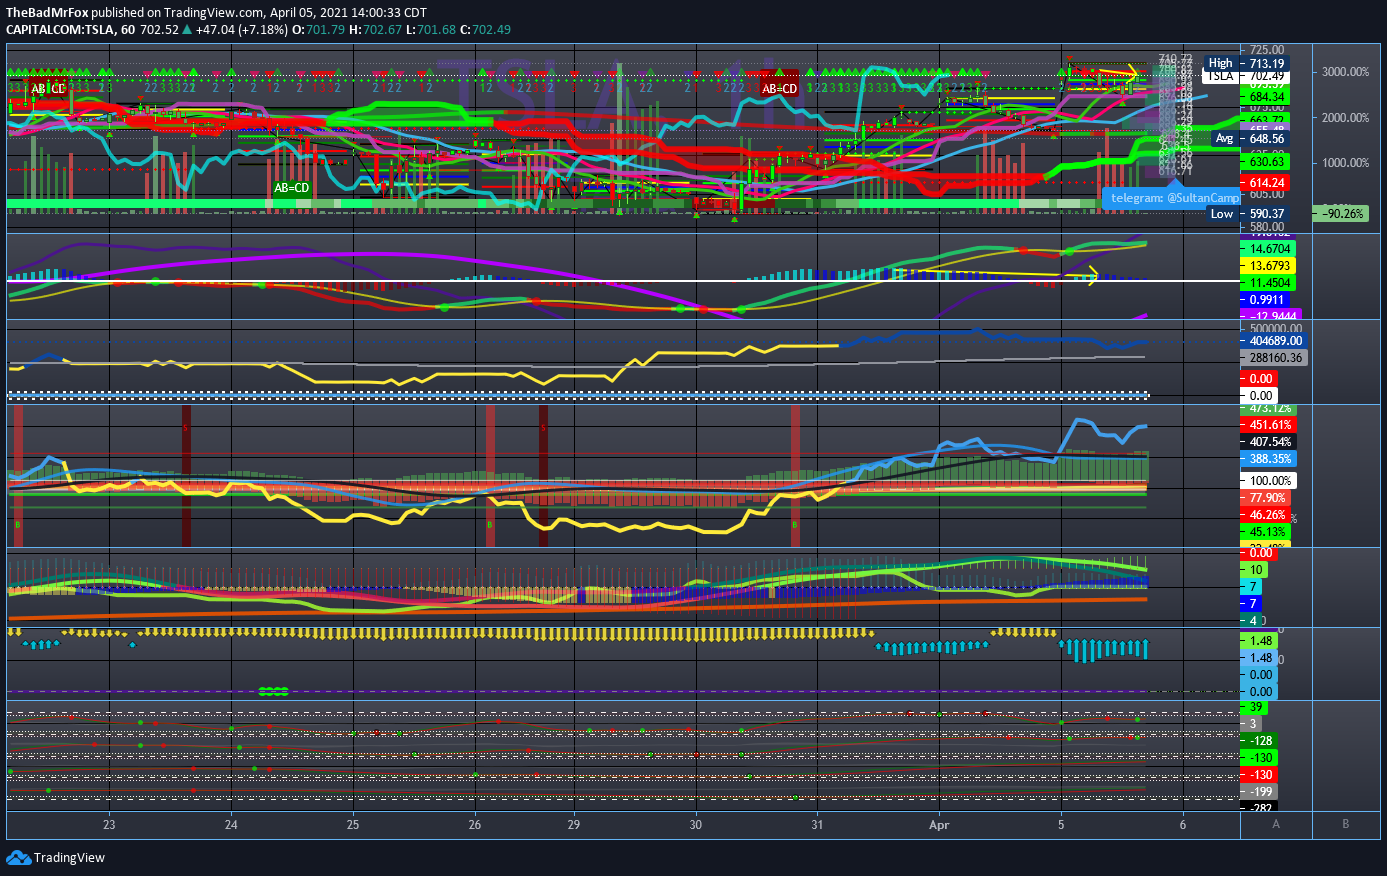The width and height of the screenshot is (1387, 876).
Task: Click the green 10 indicator label
Action: point(1256,570)
